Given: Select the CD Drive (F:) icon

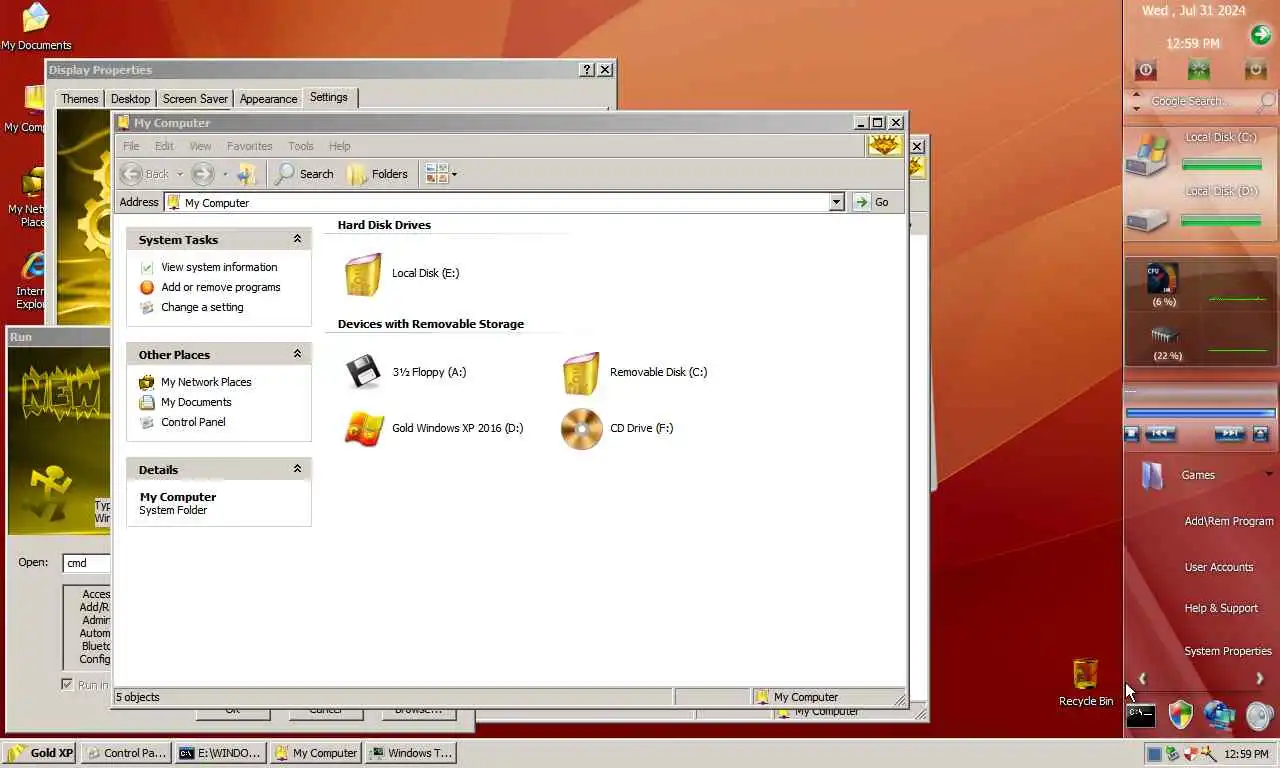Looking at the screenshot, I should [582, 429].
